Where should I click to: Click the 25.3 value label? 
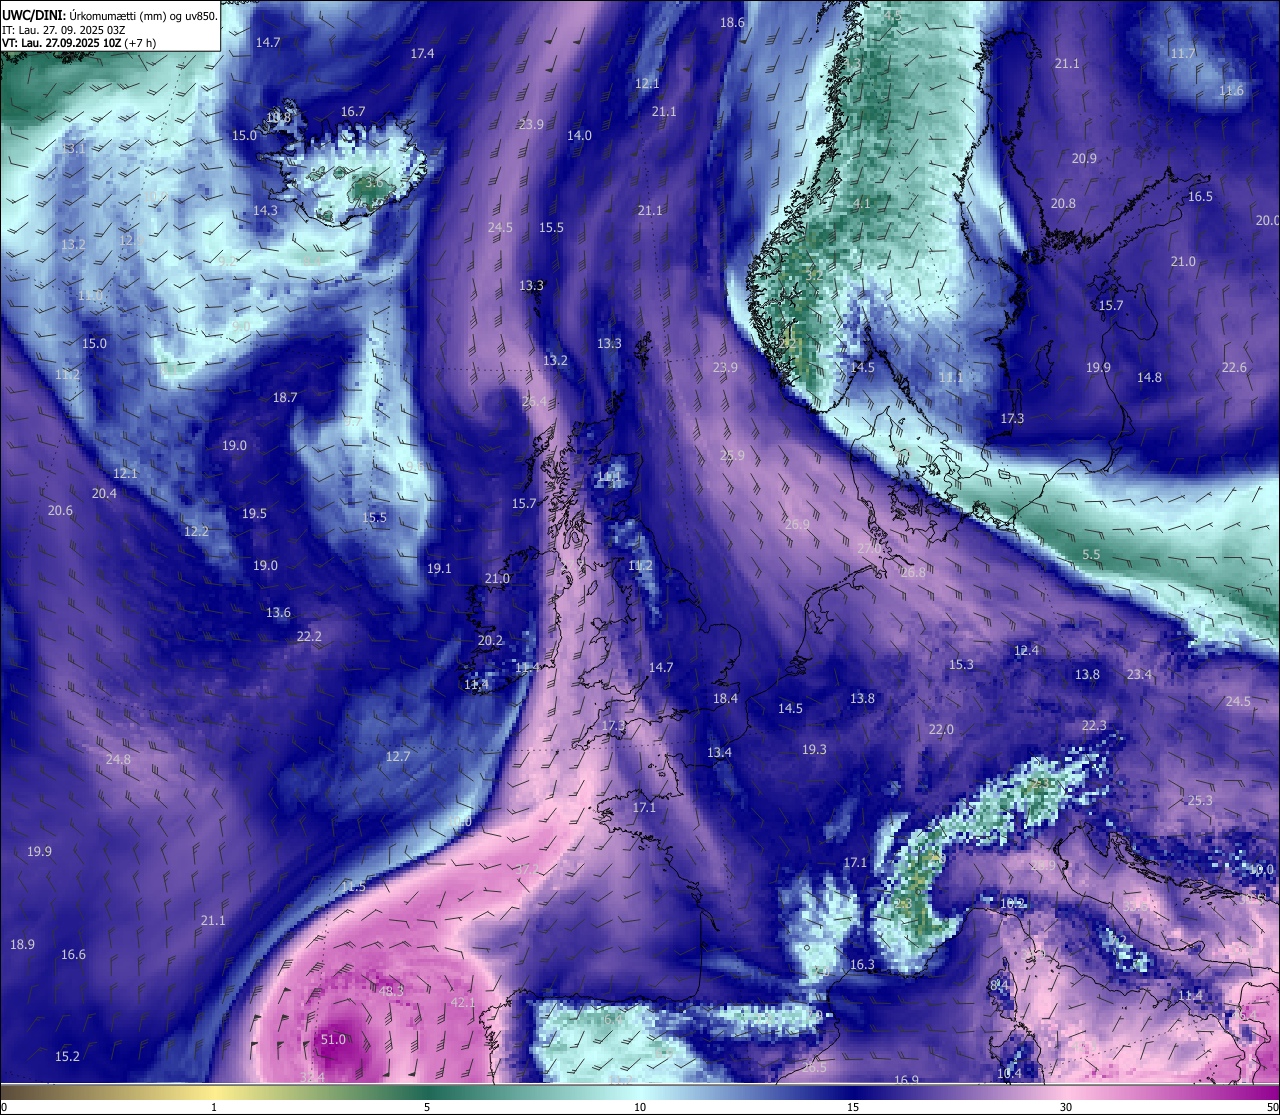point(1200,801)
